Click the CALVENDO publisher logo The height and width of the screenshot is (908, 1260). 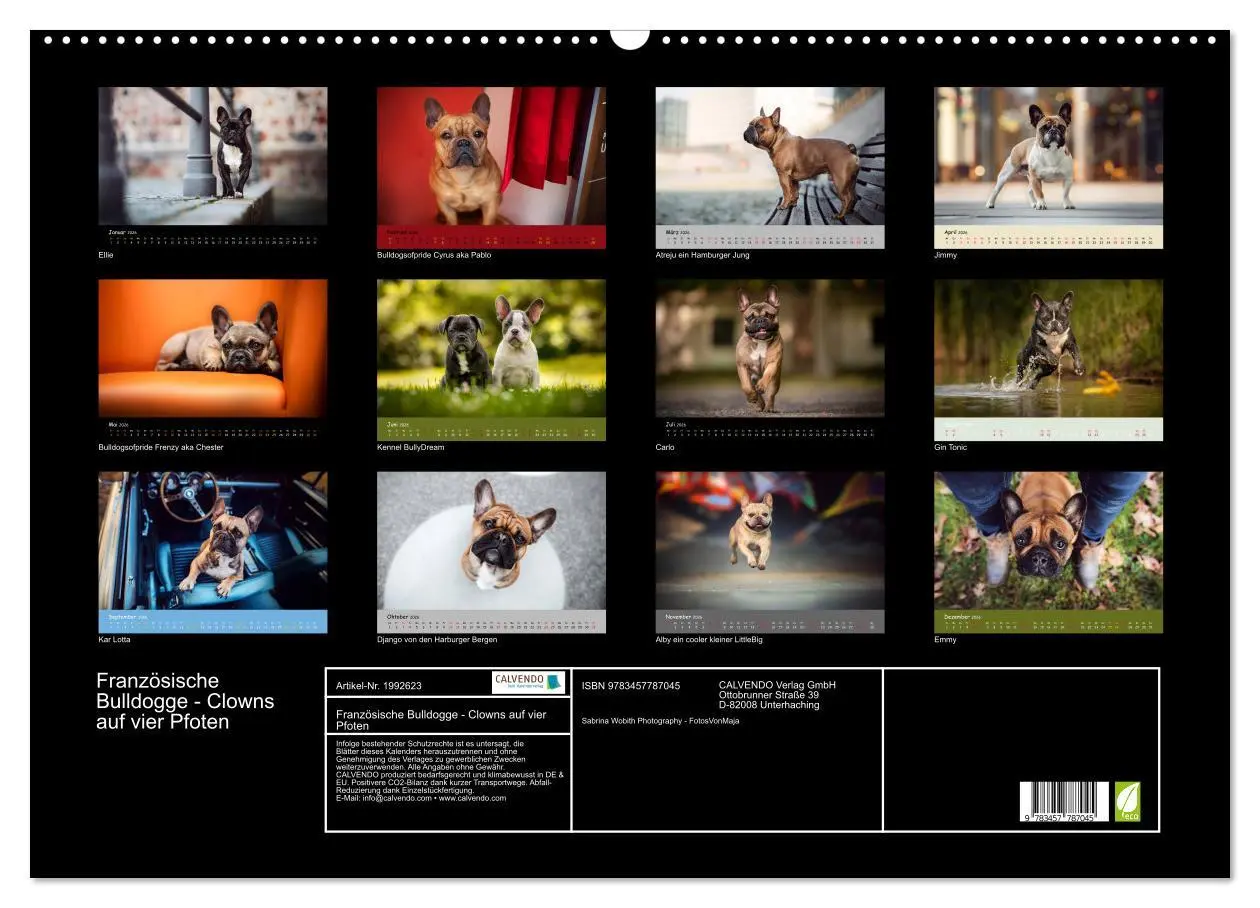[x=527, y=682]
